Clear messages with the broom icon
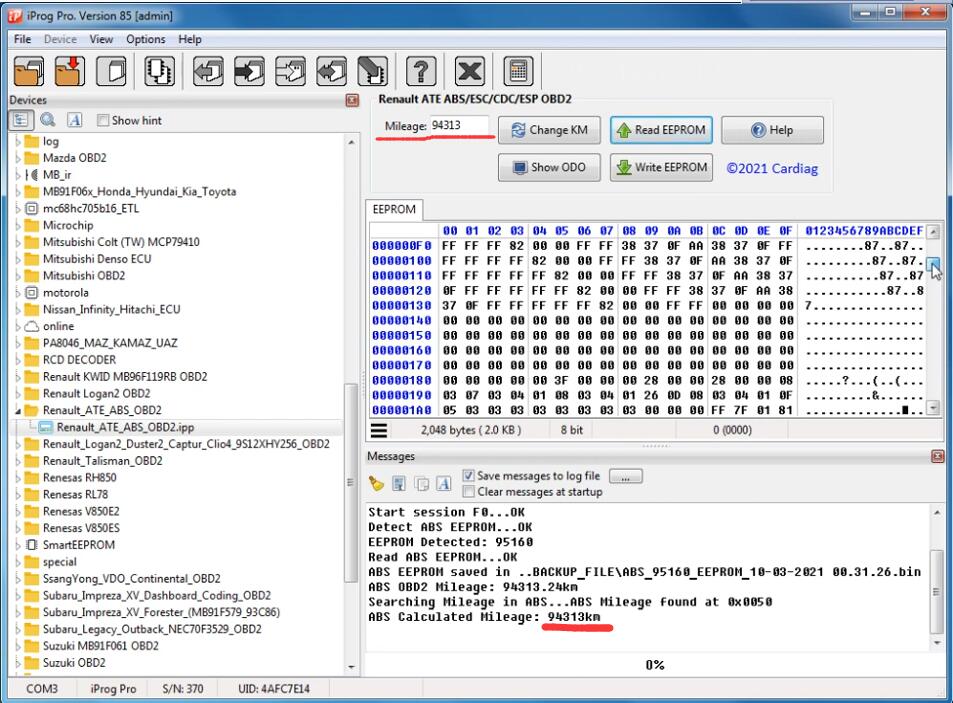 tap(376, 484)
